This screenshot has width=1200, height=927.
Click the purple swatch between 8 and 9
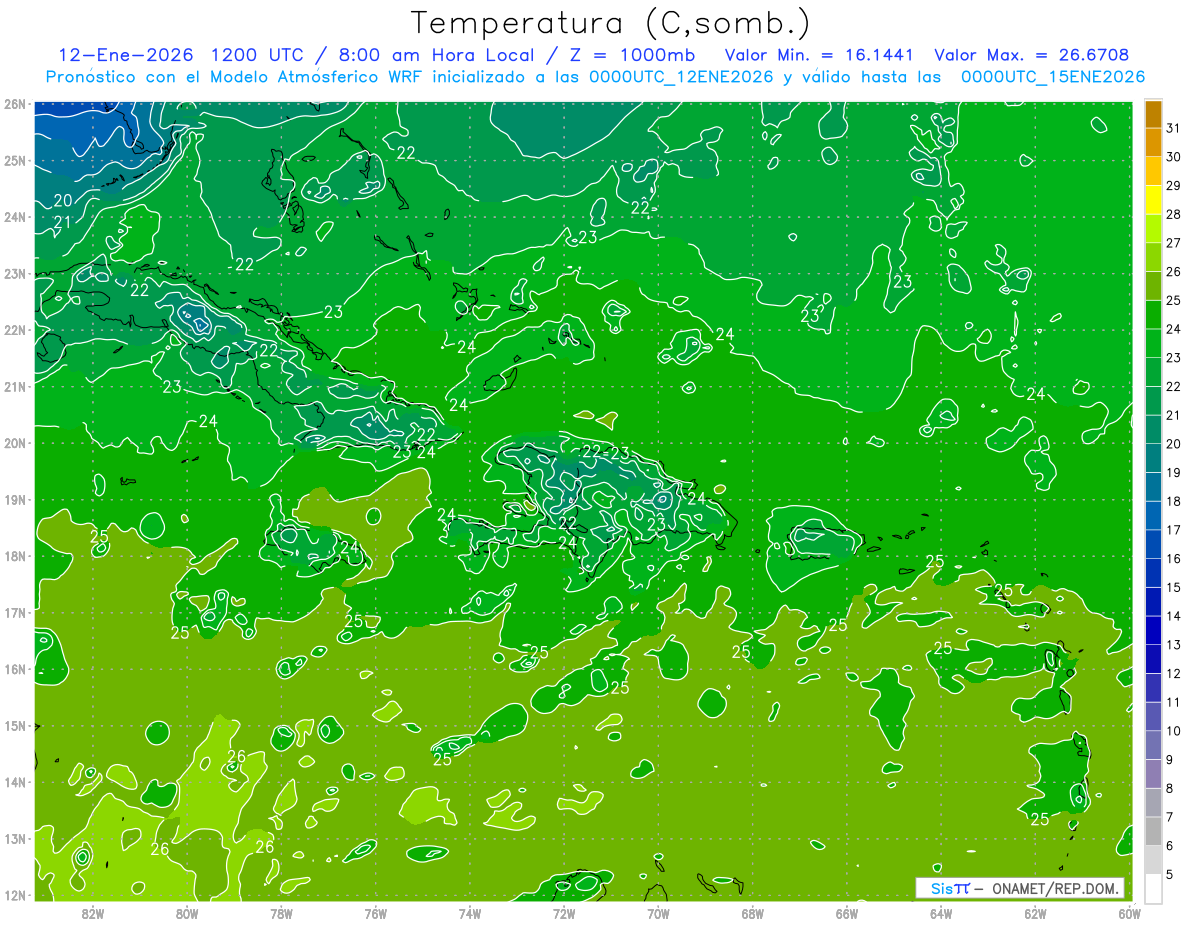[x=1153, y=774]
